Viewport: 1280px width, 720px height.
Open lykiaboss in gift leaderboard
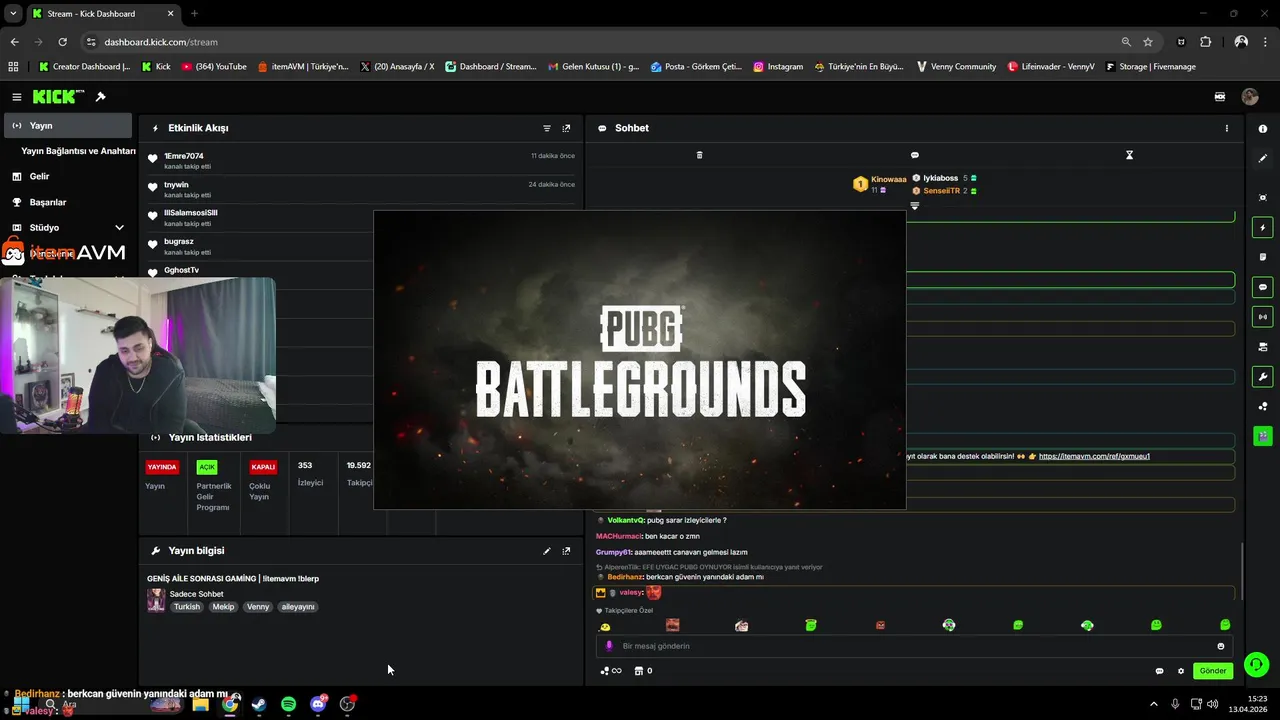(x=940, y=178)
